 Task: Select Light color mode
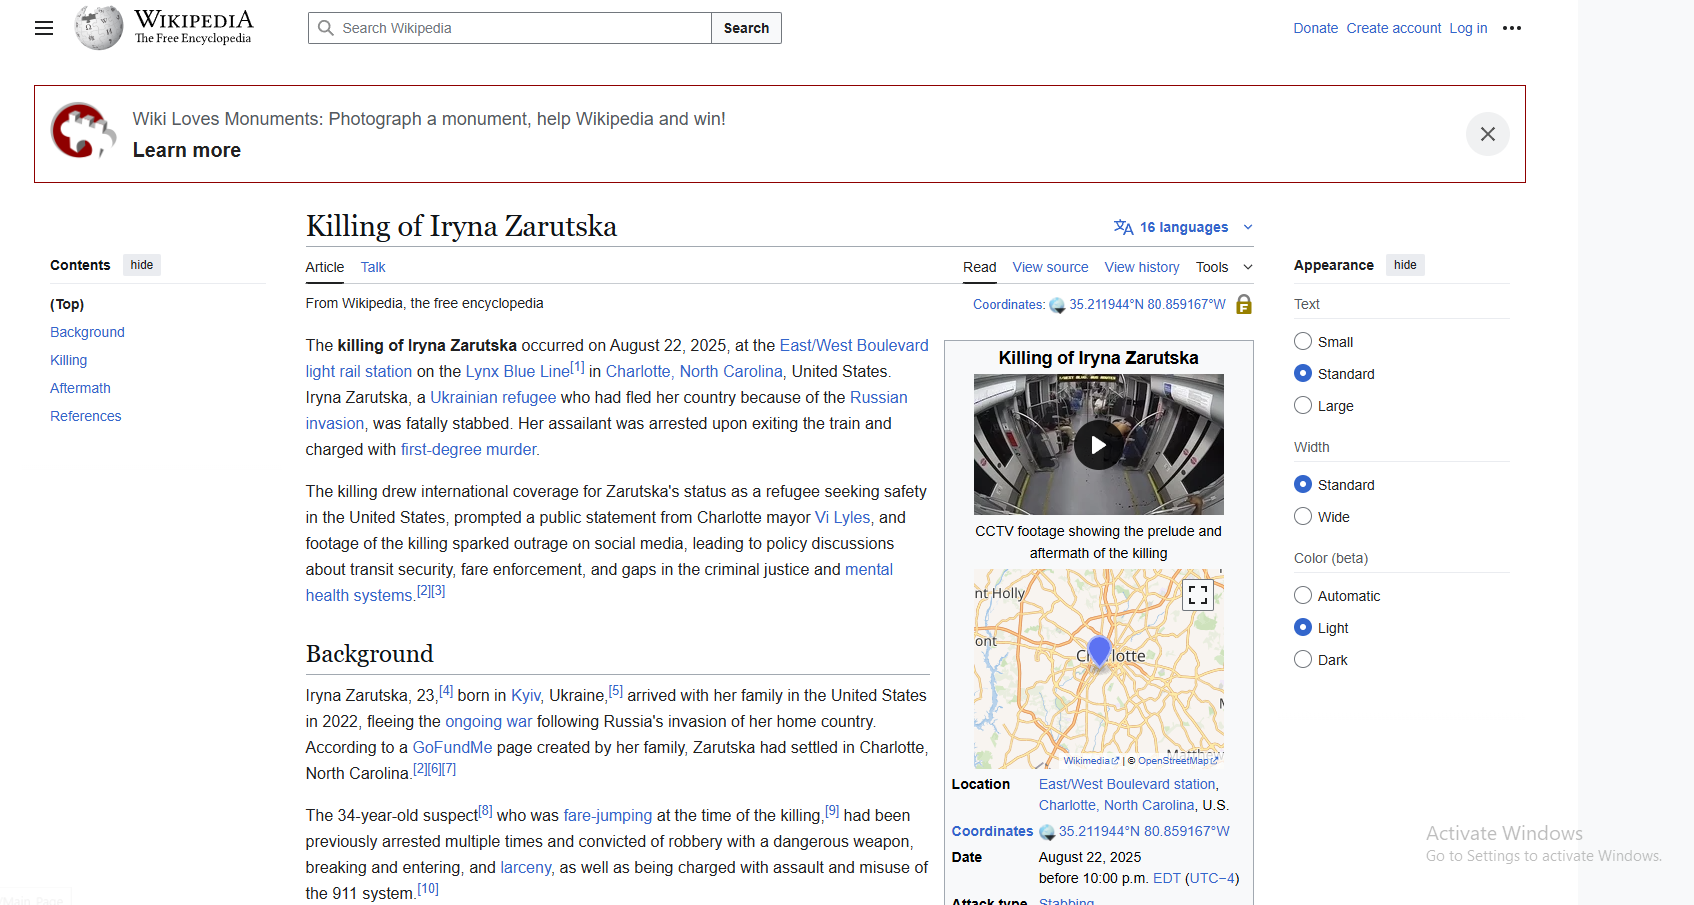pyautogui.click(x=1303, y=627)
